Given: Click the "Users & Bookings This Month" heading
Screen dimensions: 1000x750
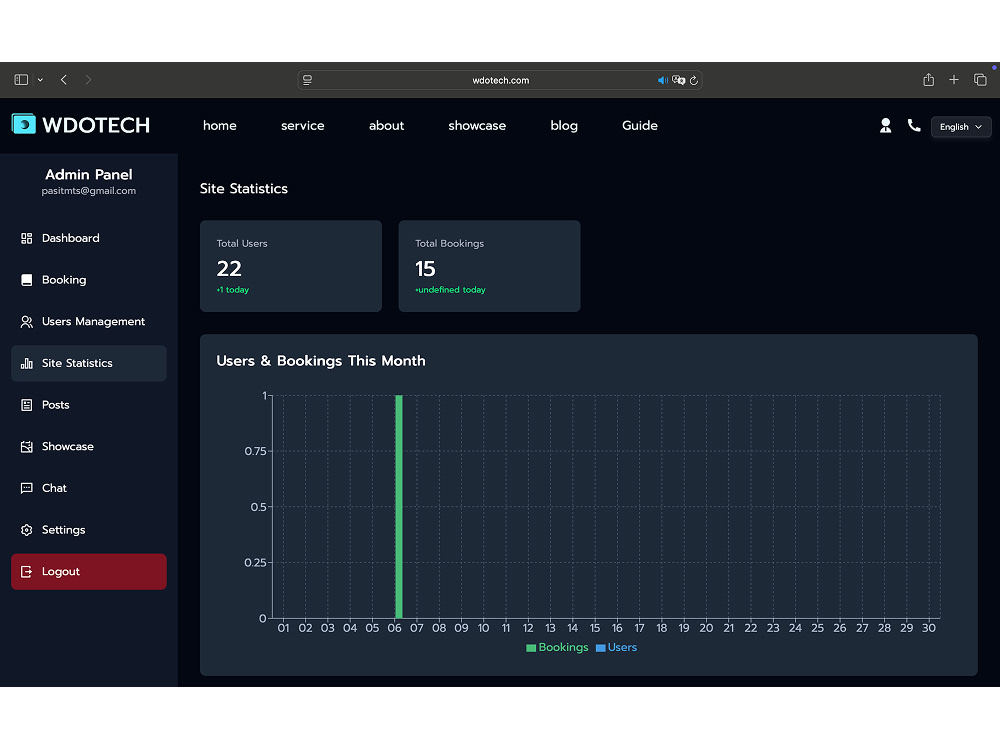Looking at the screenshot, I should [x=321, y=361].
